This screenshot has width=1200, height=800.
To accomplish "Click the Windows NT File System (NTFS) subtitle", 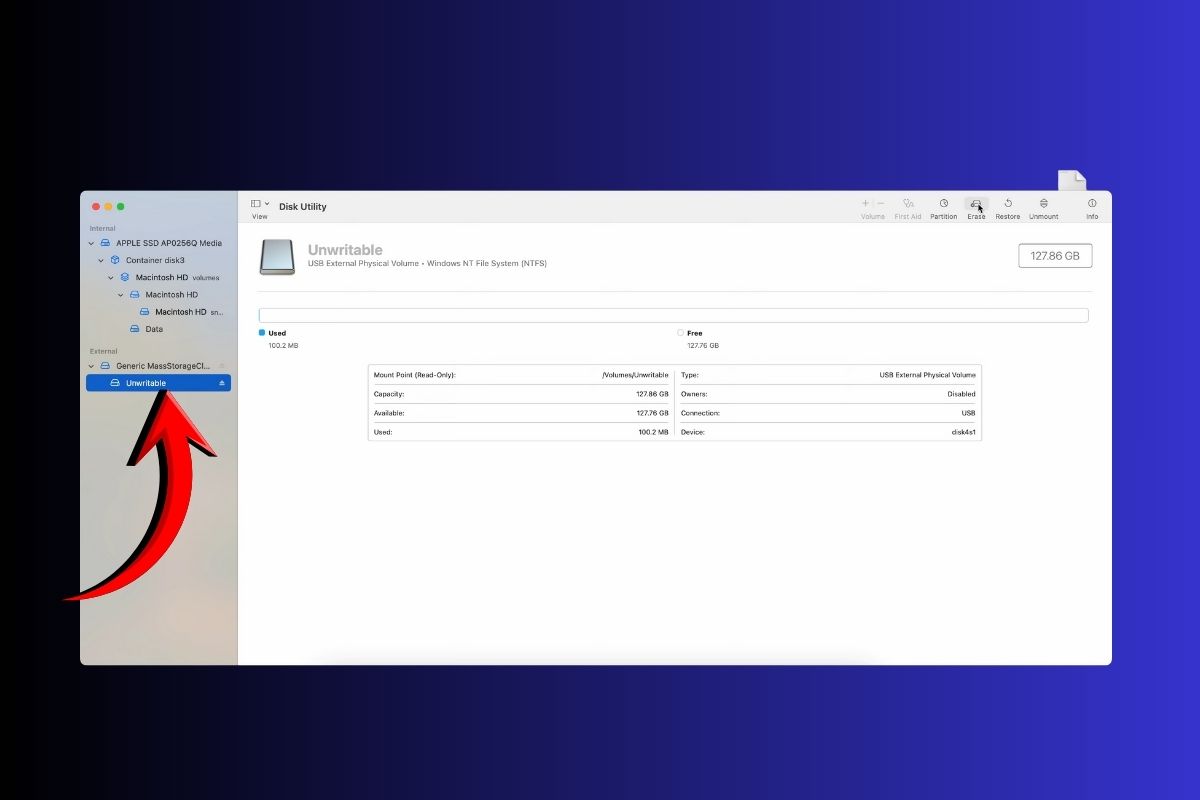I will tap(487, 264).
